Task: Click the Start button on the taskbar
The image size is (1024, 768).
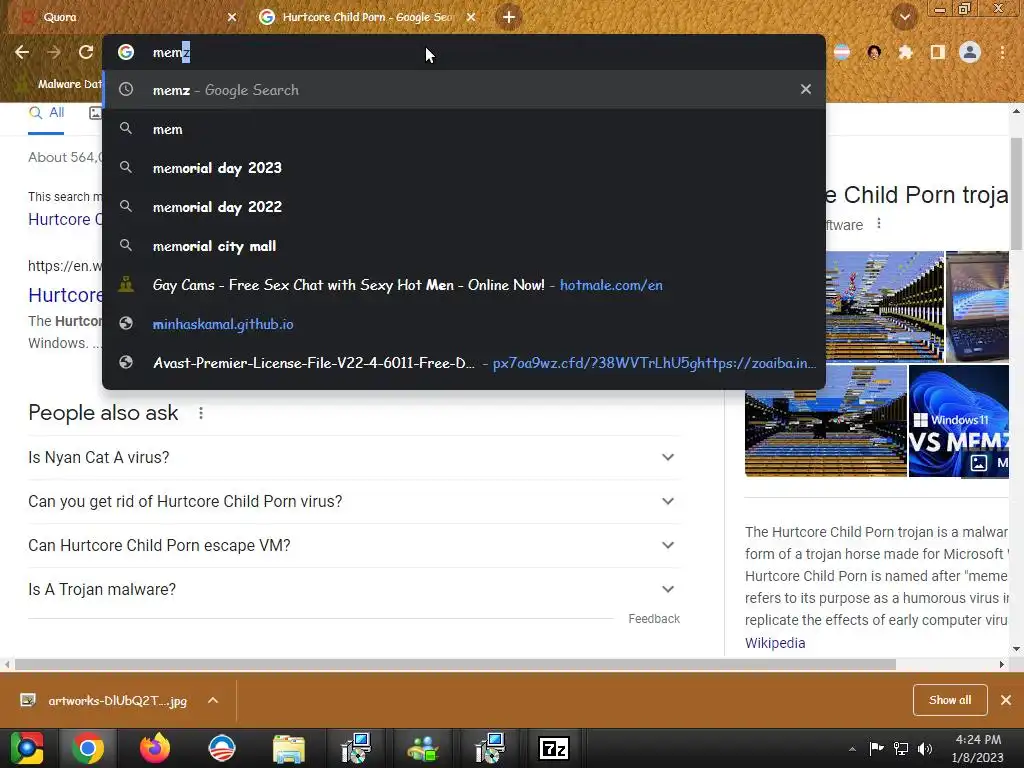Action: click(x=27, y=748)
